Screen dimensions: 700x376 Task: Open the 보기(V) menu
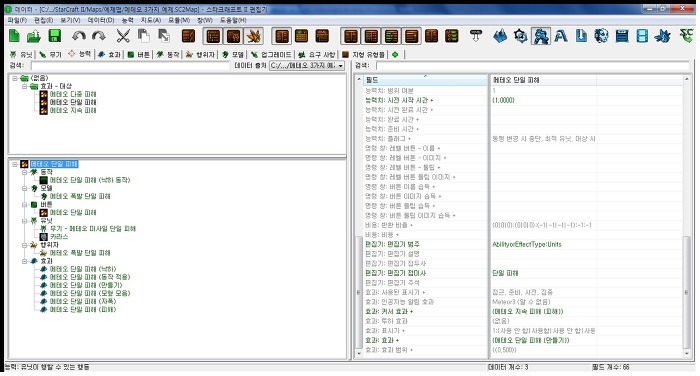coord(71,20)
